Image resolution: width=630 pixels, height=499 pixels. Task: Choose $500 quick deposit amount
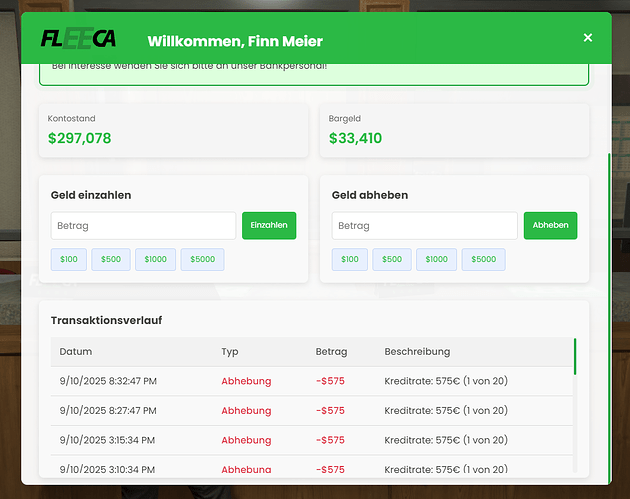point(111,260)
